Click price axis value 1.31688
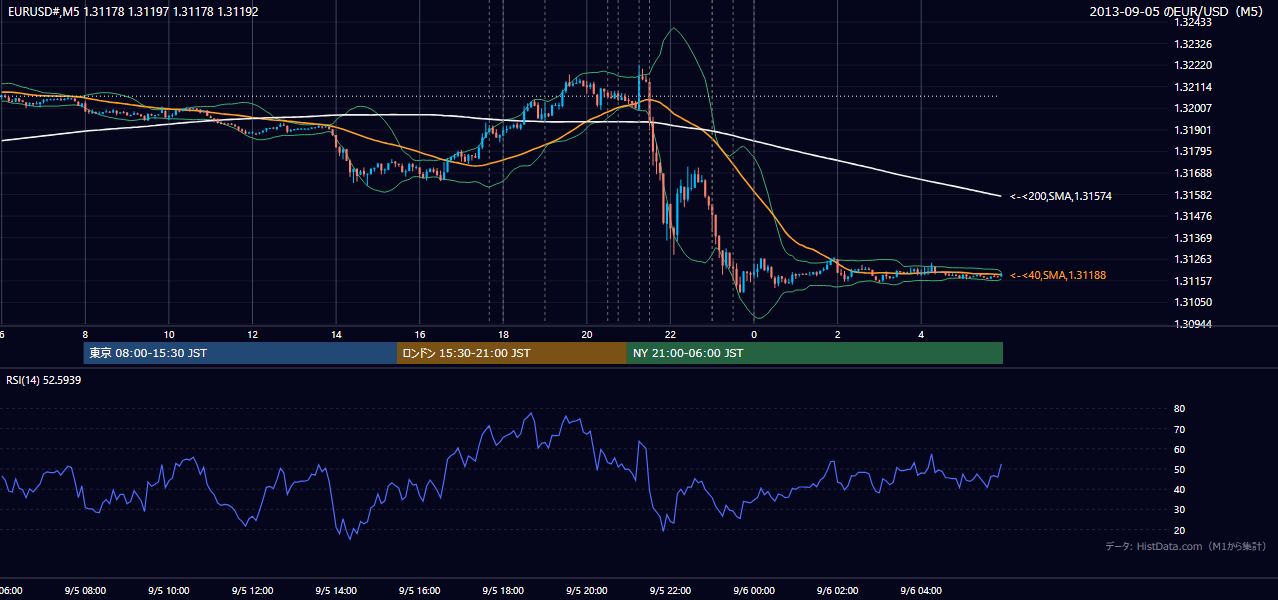Image resolution: width=1278 pixels, height=600 pixels. click(1193, 173)
